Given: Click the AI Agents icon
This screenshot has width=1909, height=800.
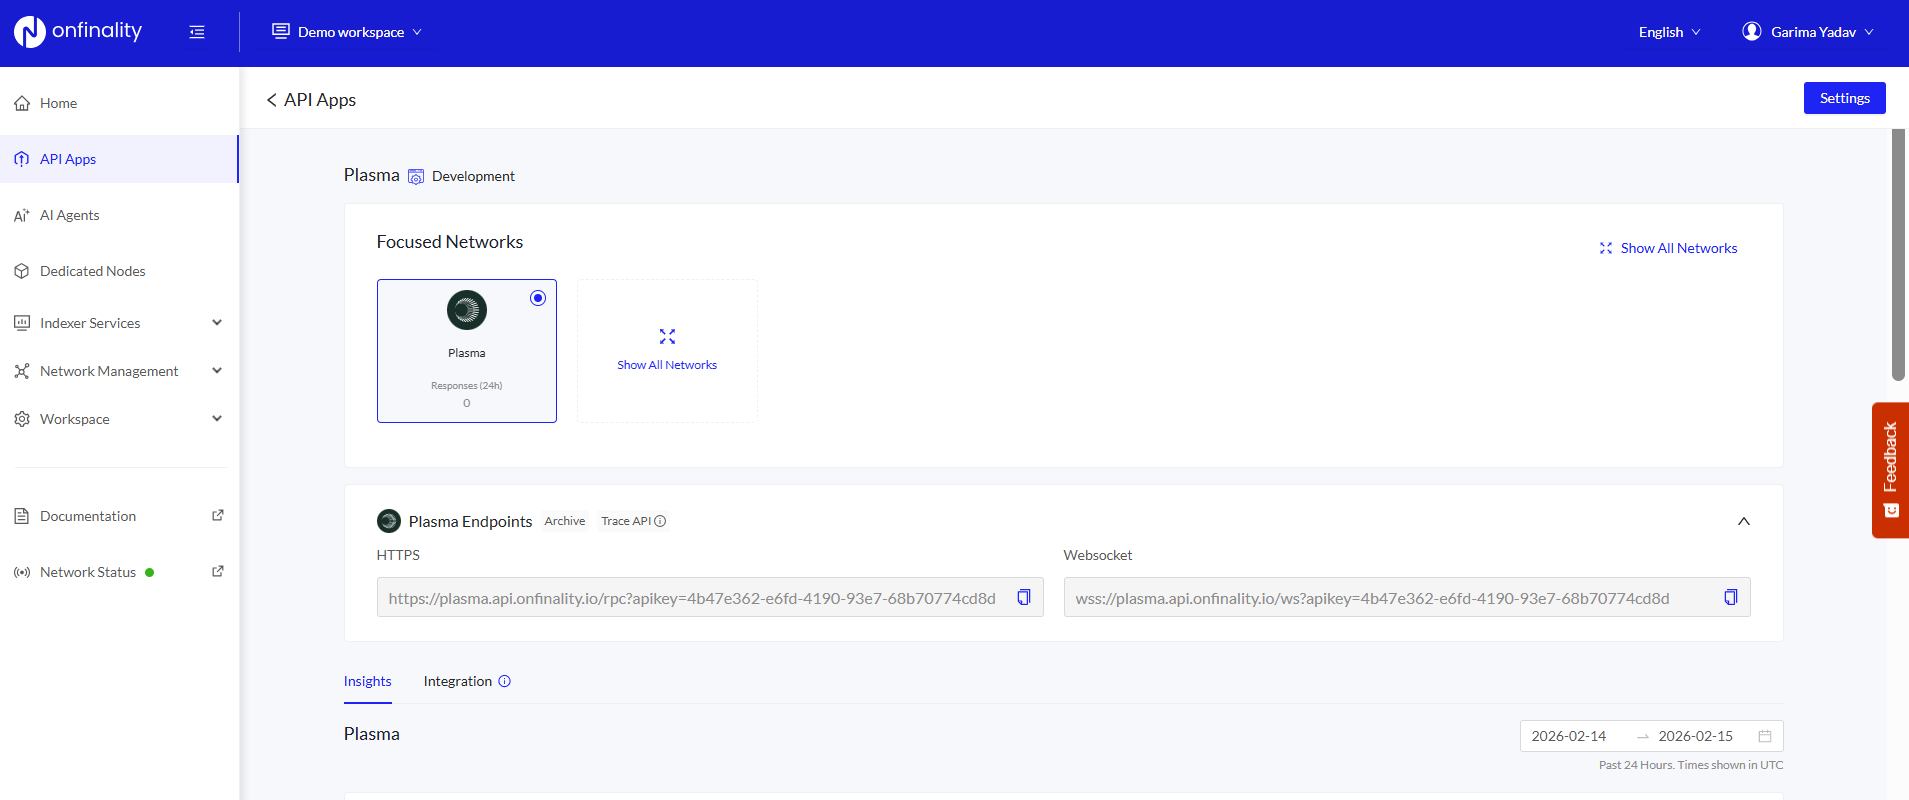Looking at the screenshot, I should (22, 215).
